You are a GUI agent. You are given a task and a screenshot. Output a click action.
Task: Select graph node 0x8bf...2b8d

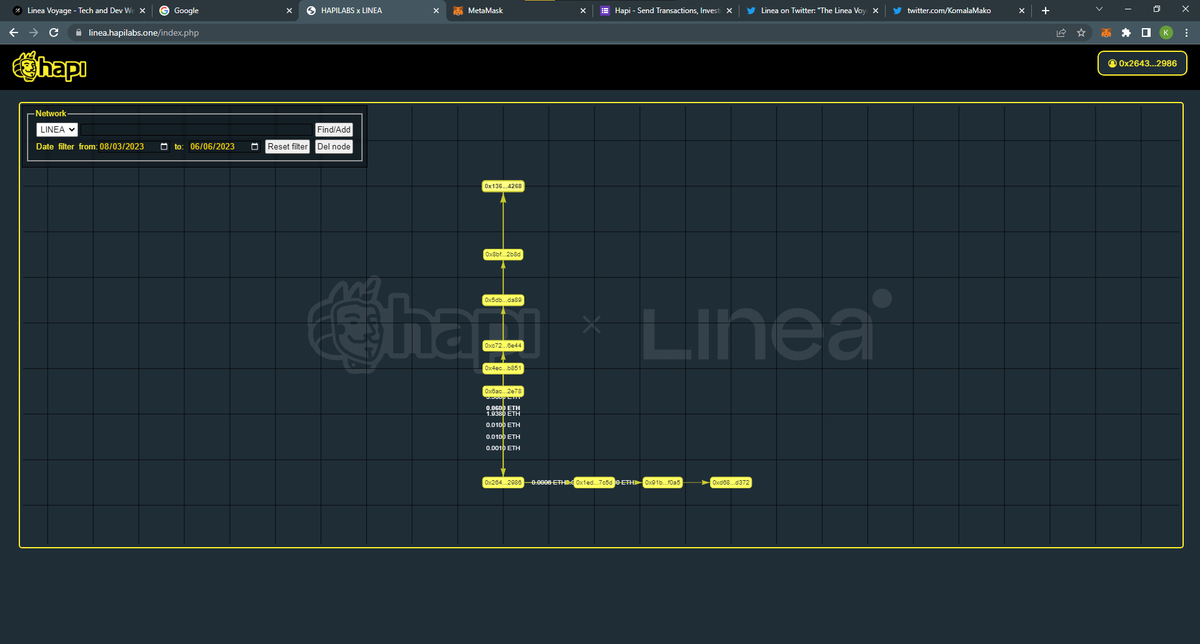pos(503,254)
